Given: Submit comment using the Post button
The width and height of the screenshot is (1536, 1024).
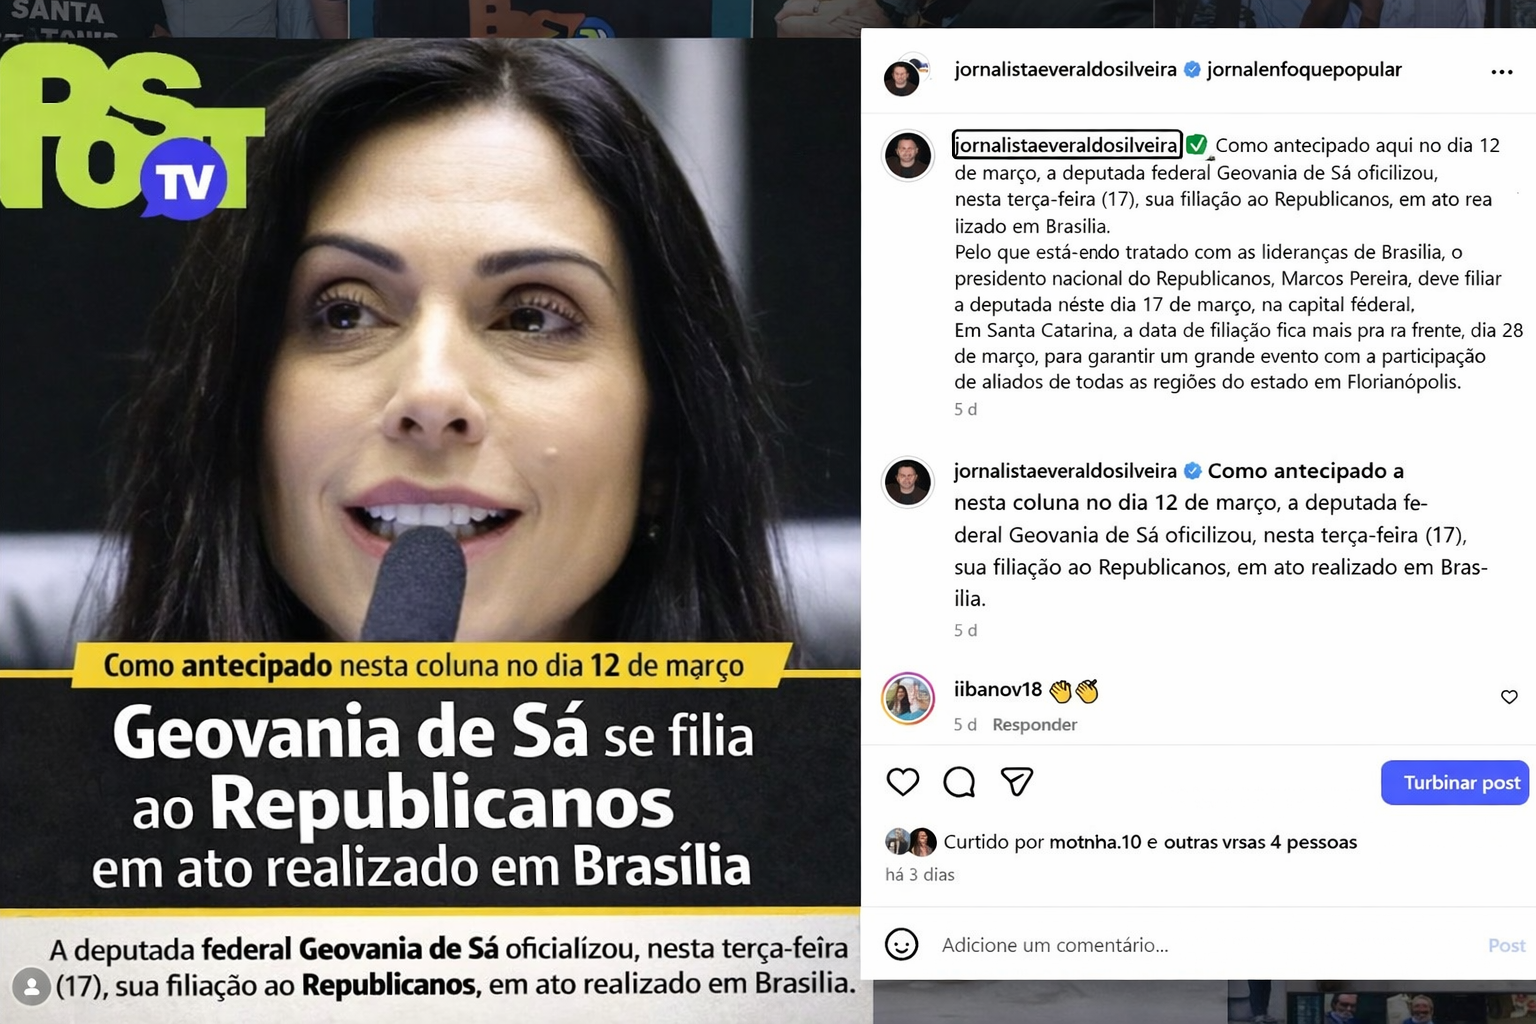Looking at the screenshot, I should pos(1506,945).
